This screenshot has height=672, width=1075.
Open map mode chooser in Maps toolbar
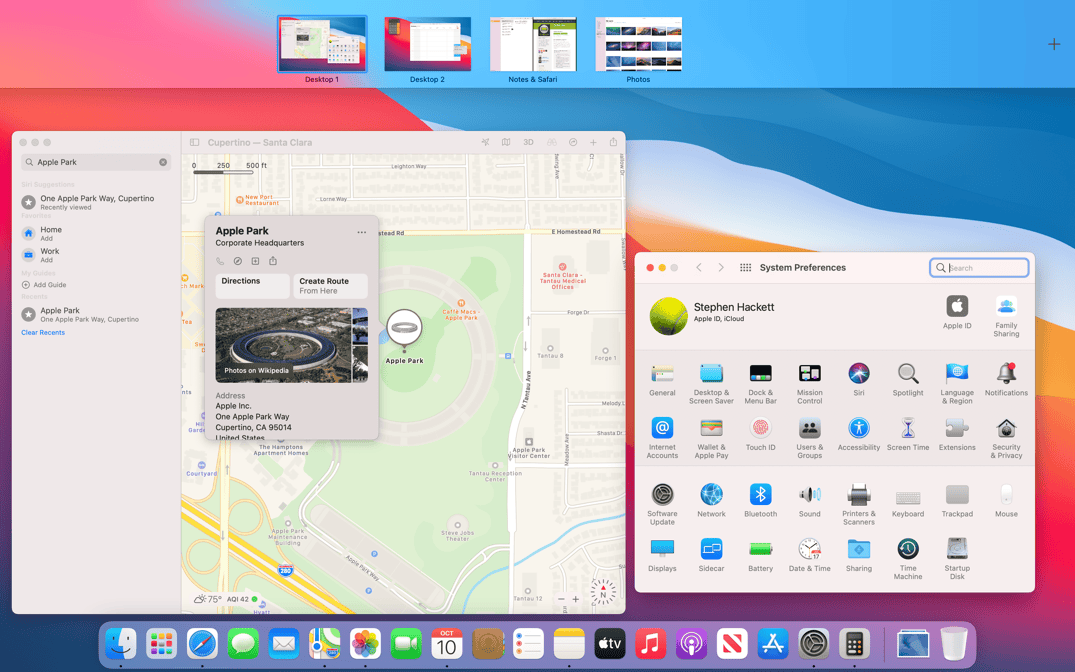point(506,143)
